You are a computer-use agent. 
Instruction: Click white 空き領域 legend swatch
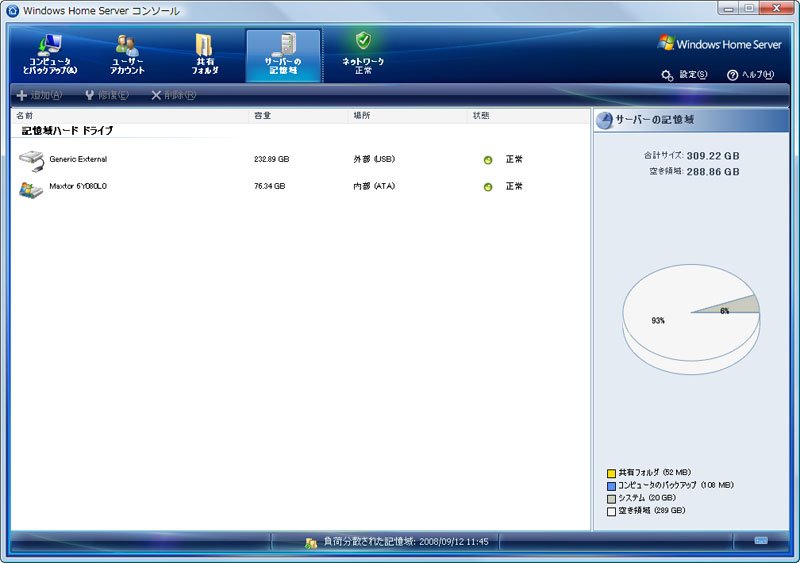(611, 511)
